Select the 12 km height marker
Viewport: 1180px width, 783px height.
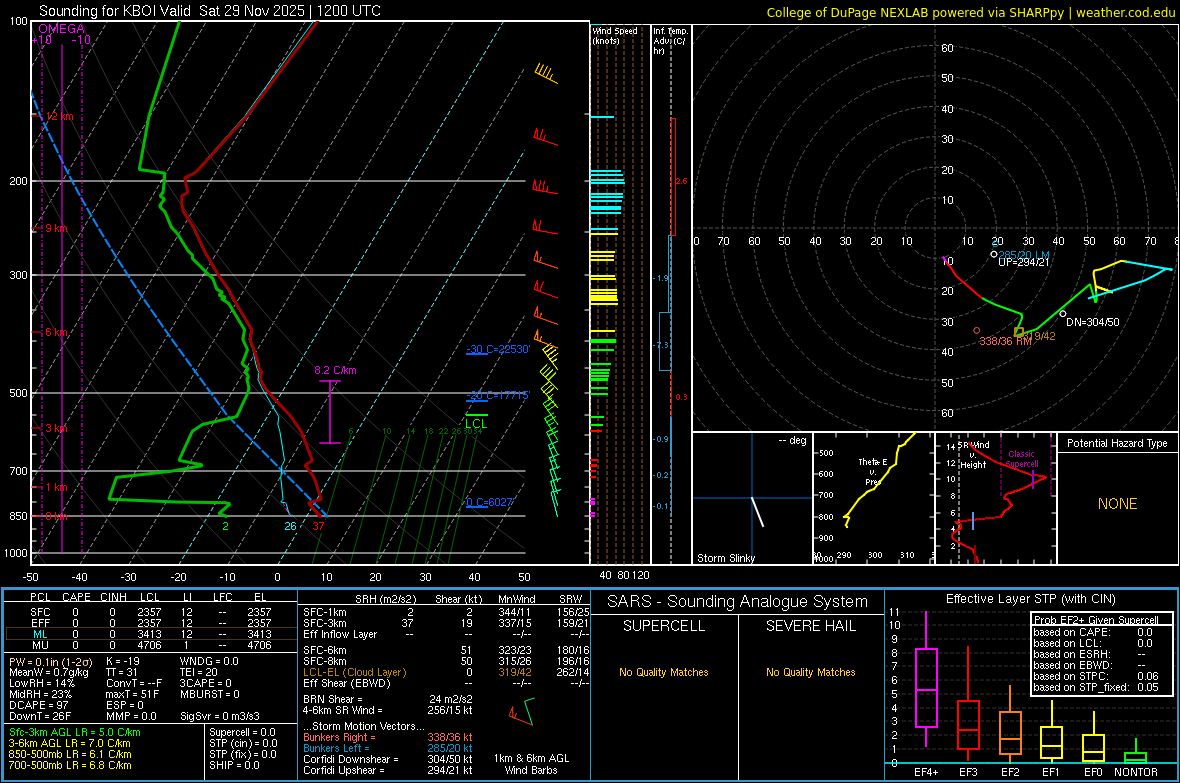click(x=60, y=117)
